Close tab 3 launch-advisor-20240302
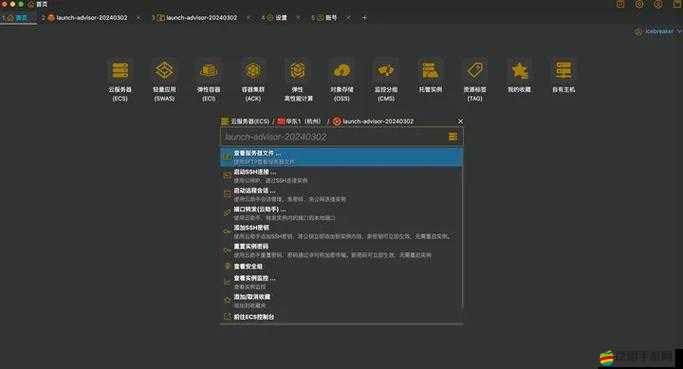This screenshot has height=369, width=683. point(248,18)
